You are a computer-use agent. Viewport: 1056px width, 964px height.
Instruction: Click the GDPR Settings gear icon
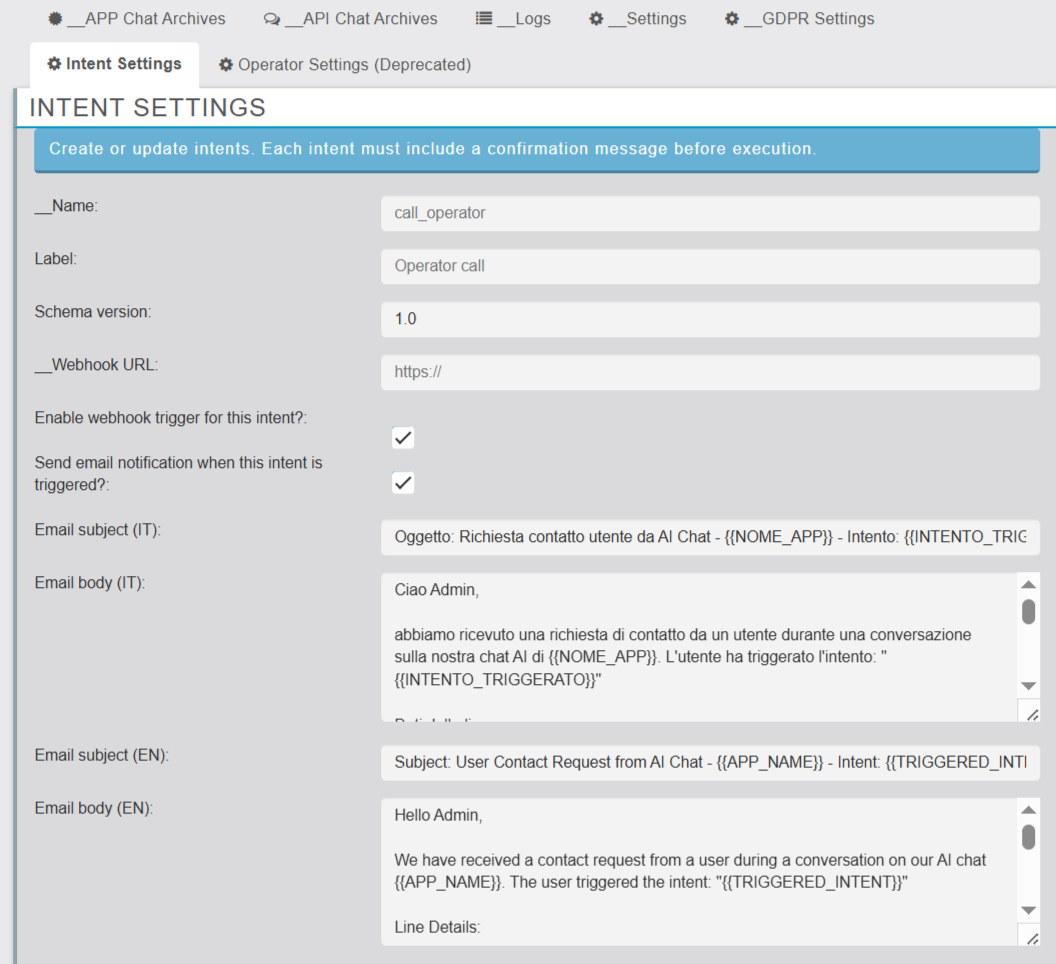(732, 19)
